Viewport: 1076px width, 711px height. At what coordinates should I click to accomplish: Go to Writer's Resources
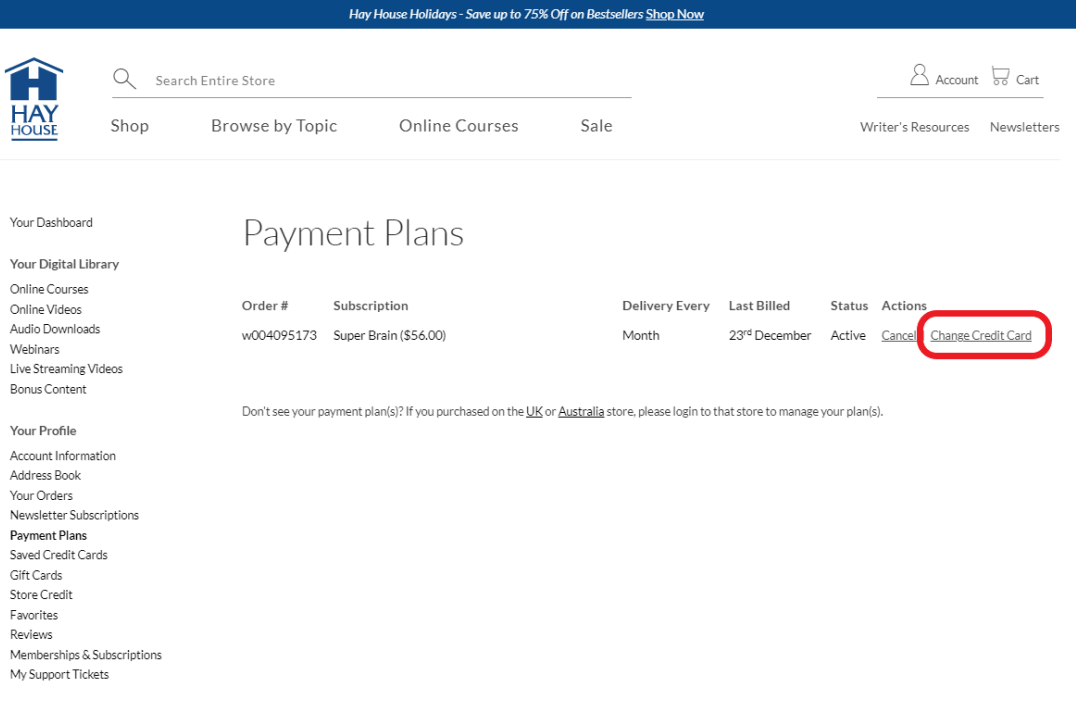tap(914, 127)
